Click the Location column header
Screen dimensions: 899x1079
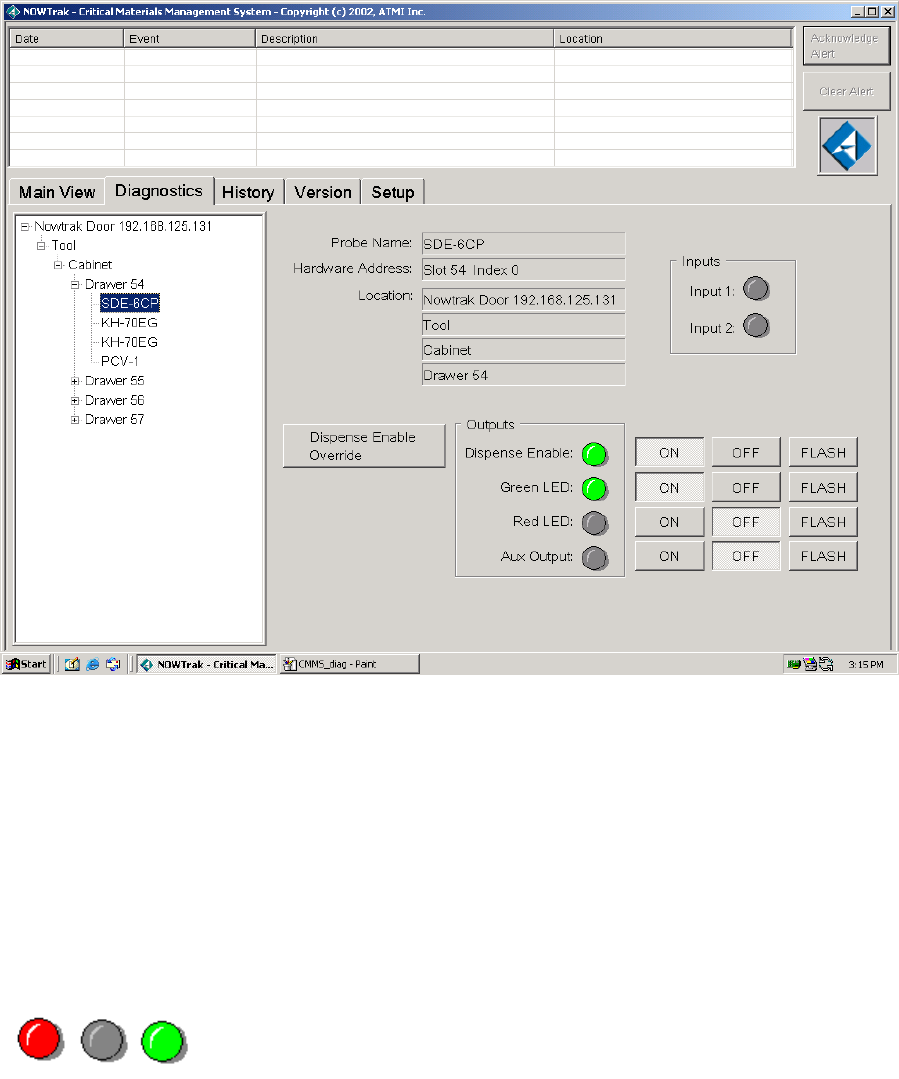coord(673,39)
